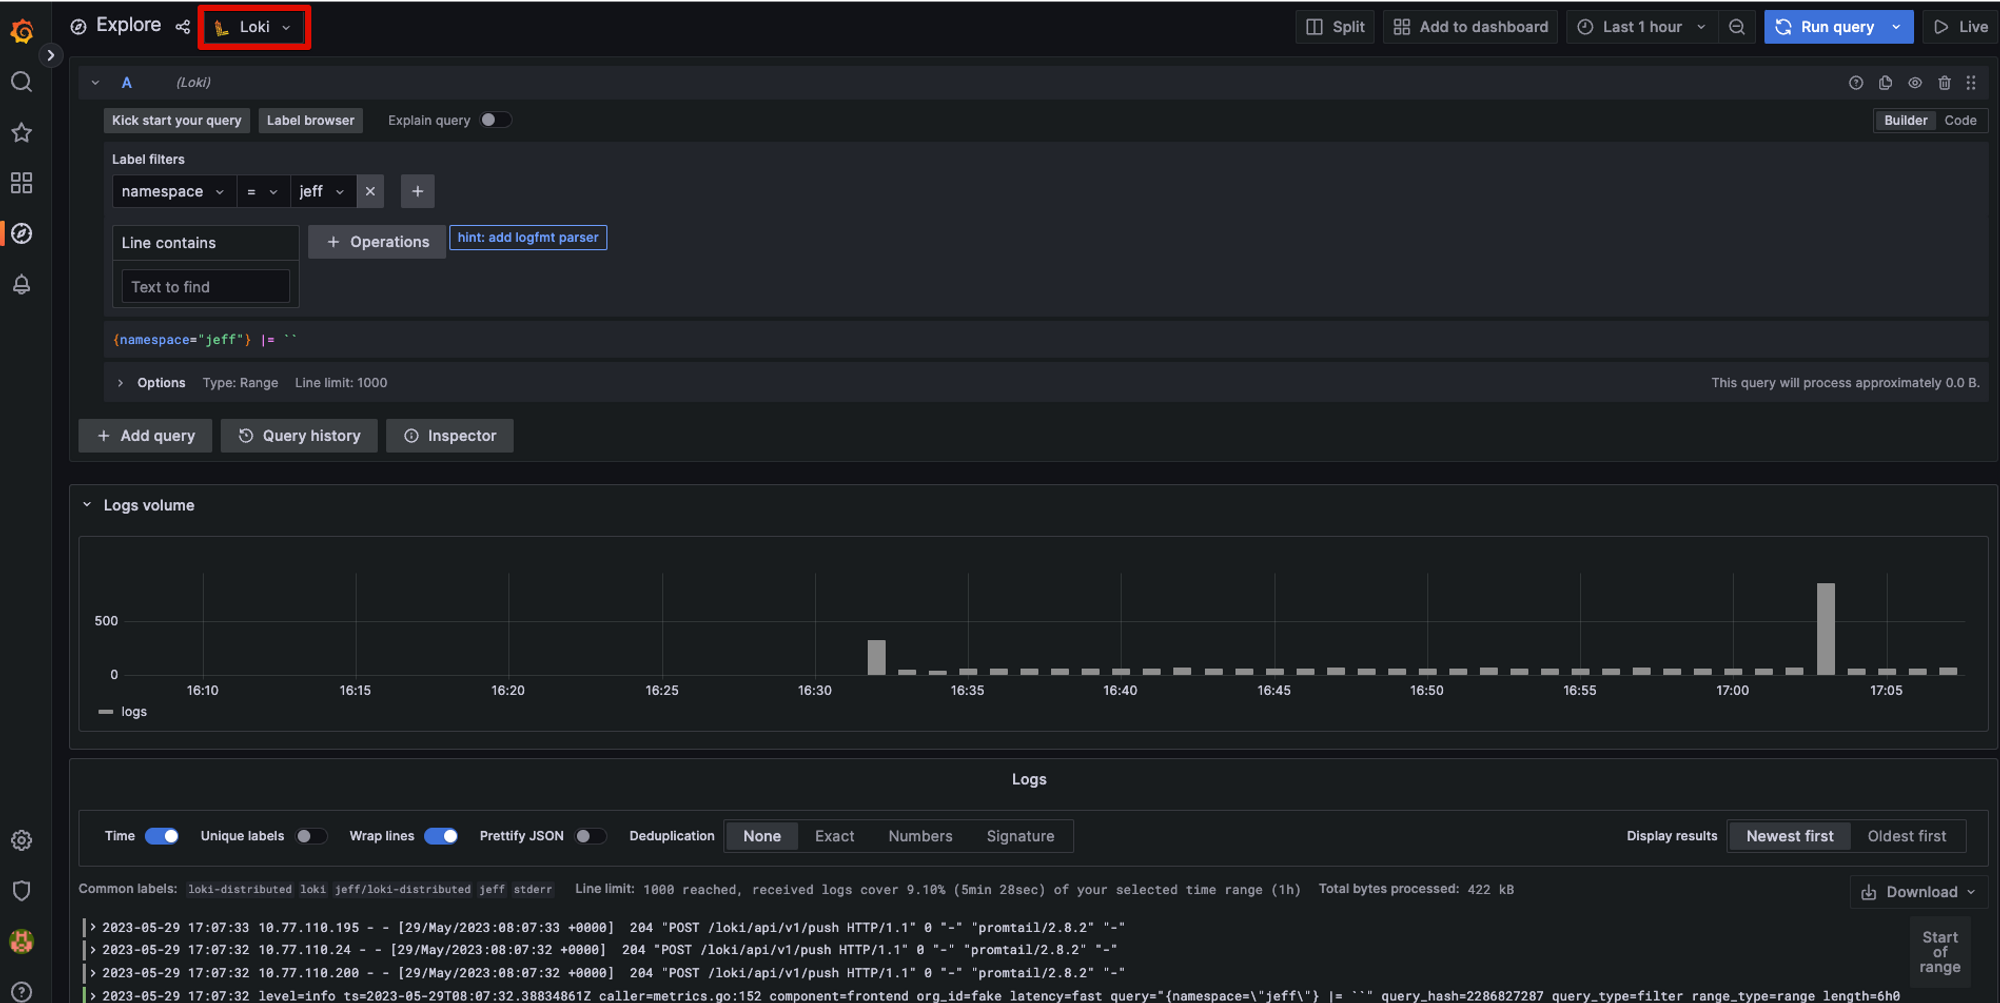Start Live log streaming

click(1961, 27)
